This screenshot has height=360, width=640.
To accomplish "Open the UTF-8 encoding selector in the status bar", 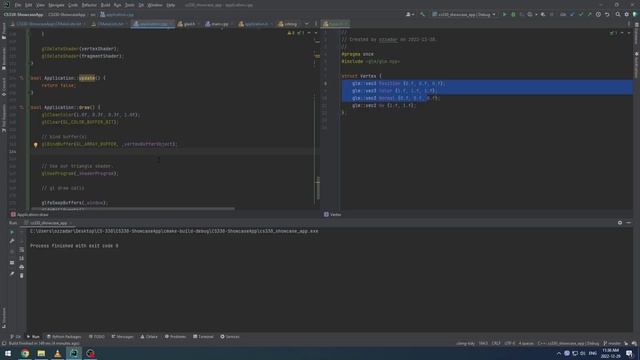I will pos(509,343).
